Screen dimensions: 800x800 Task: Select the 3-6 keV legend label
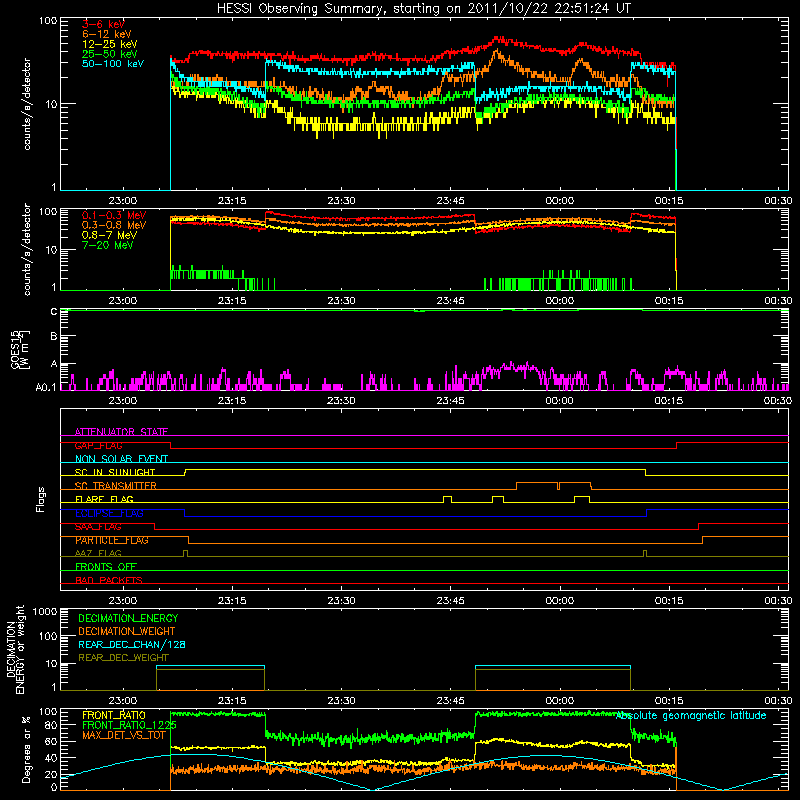click(x=103, y=24)
